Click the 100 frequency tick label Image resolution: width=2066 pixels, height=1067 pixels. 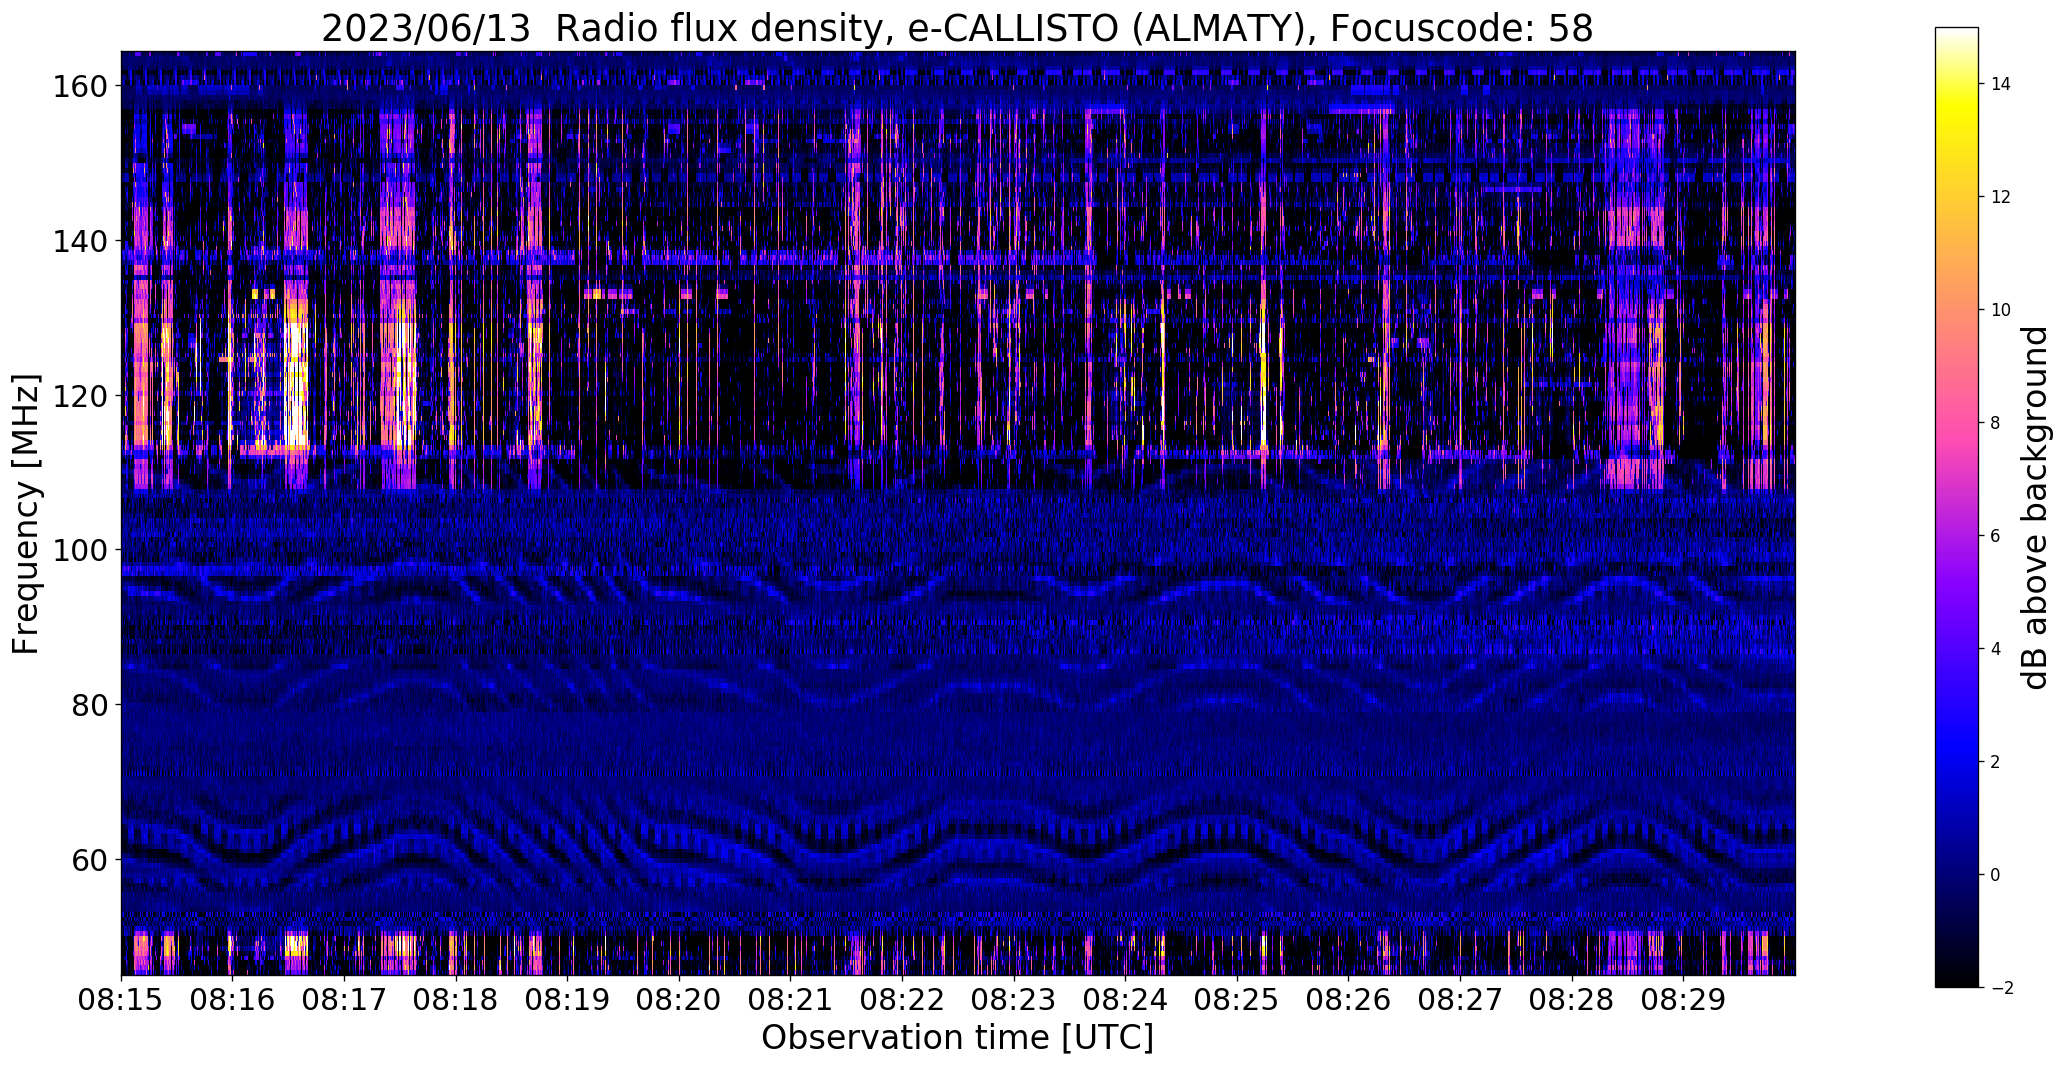click(x=80, y=550)
